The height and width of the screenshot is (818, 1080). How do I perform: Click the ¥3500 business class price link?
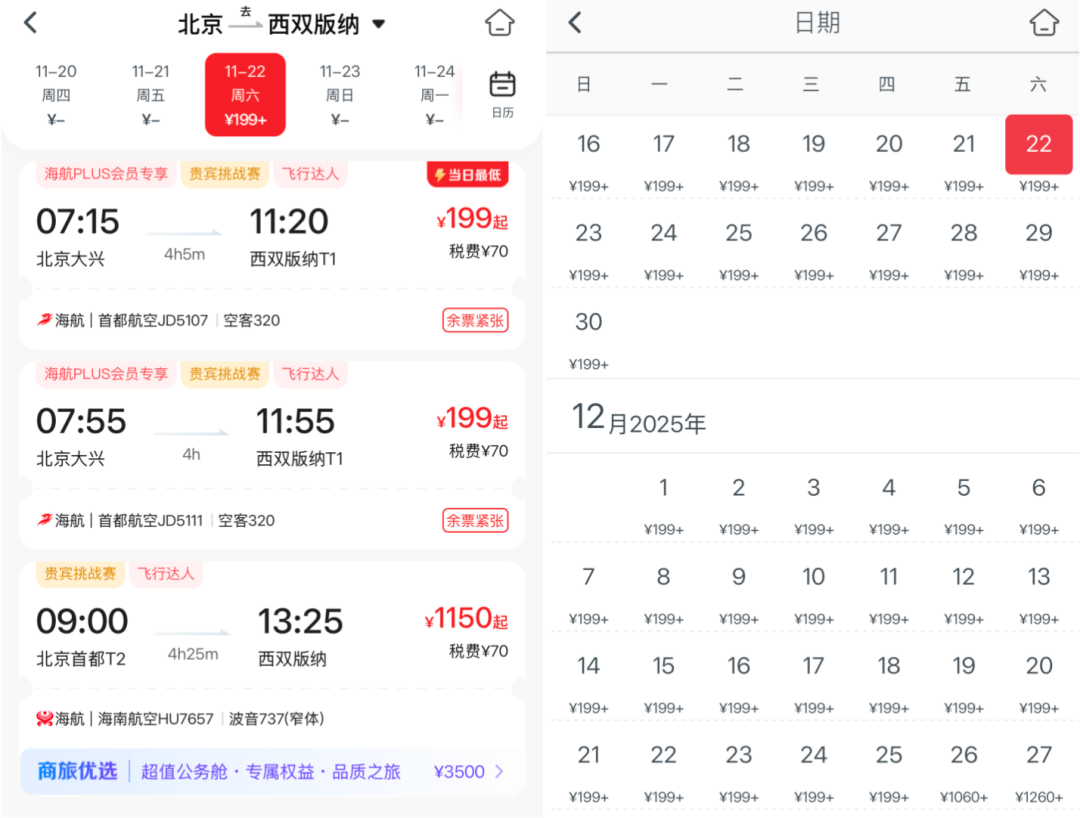(460, 771)
